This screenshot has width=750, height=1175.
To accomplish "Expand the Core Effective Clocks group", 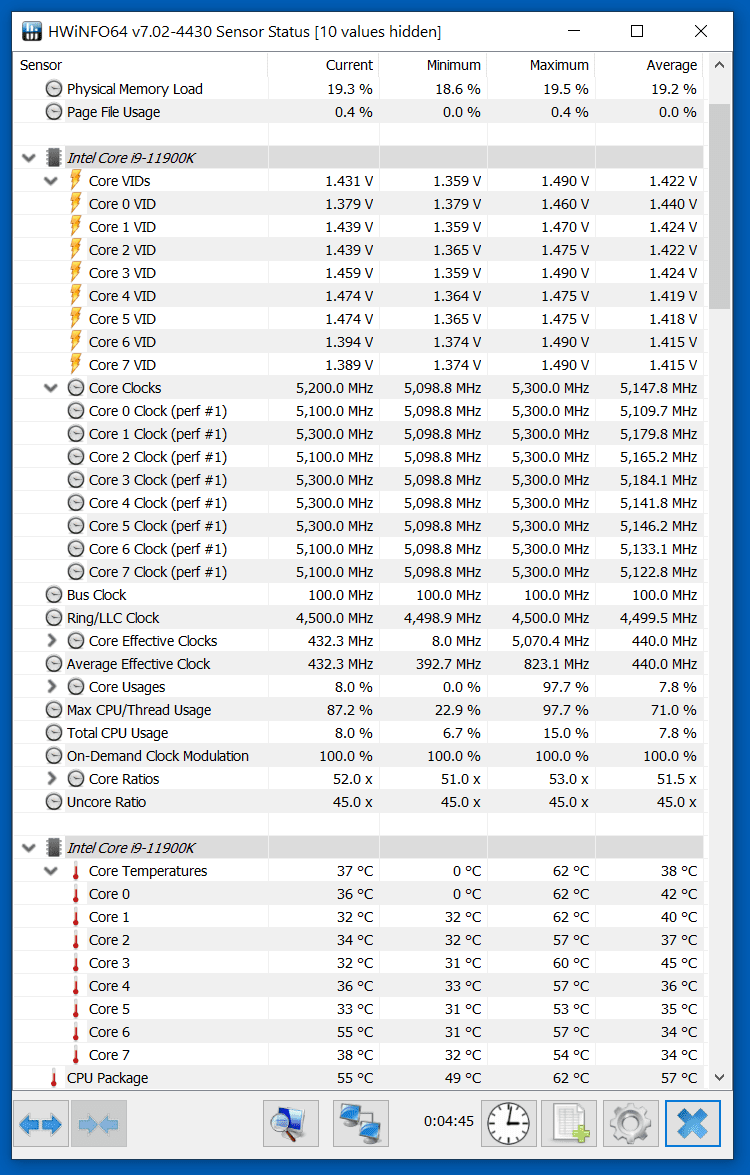I will (x=51, y=641).
